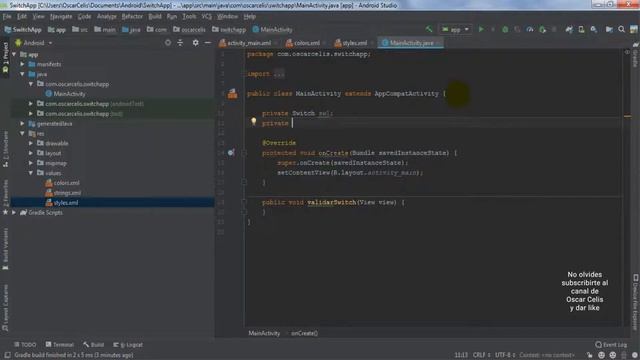Image resolution: width=640 pixels, height=360 pixels.
Task: Click Collapse All icon in Project panel
Action: tap(180, 42)
